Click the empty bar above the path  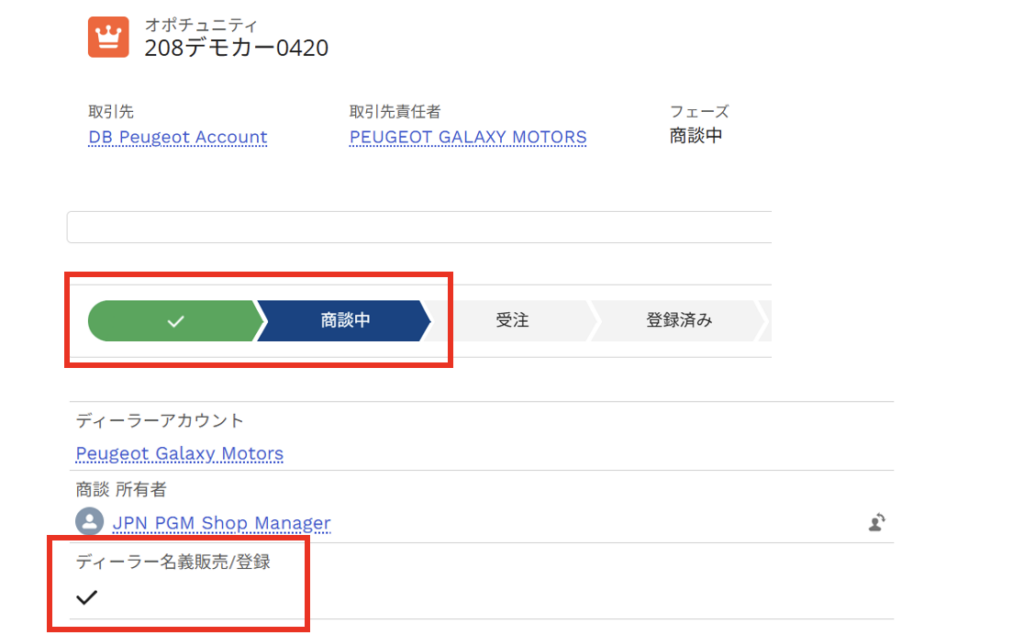[x=419, y=227]
